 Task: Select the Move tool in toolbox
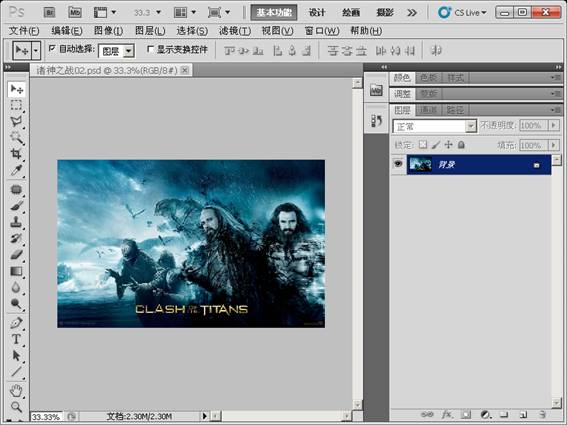[x=17, y=89]
